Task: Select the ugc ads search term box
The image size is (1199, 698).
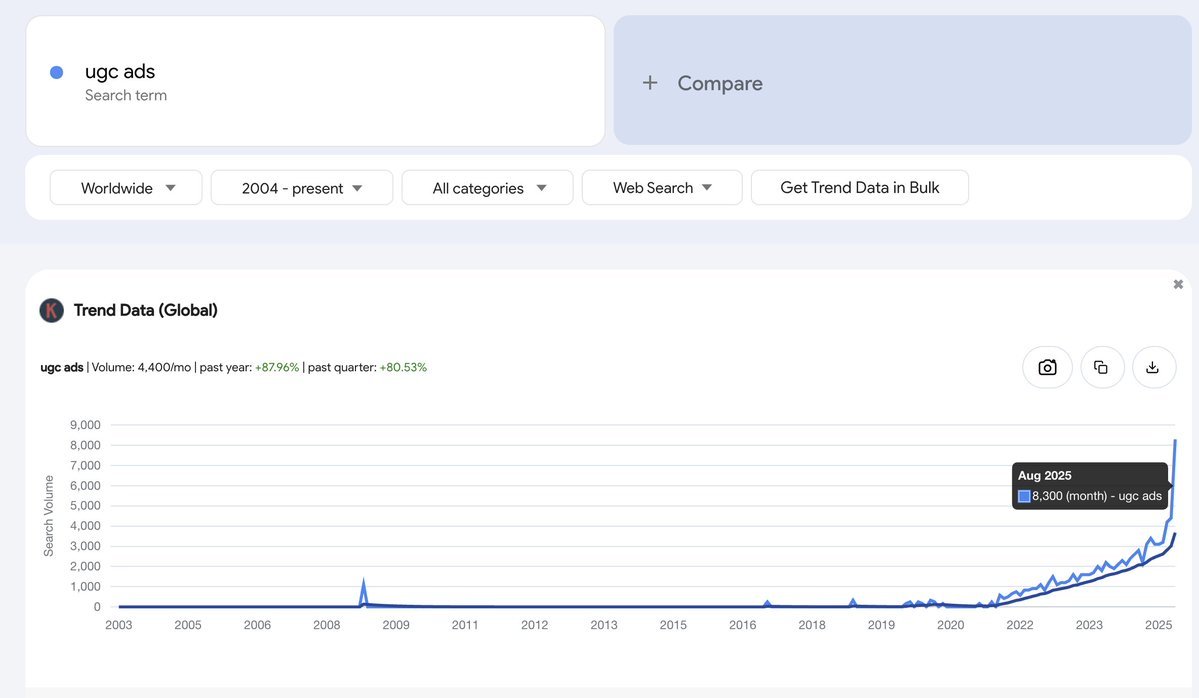Action: coord(315,82)
